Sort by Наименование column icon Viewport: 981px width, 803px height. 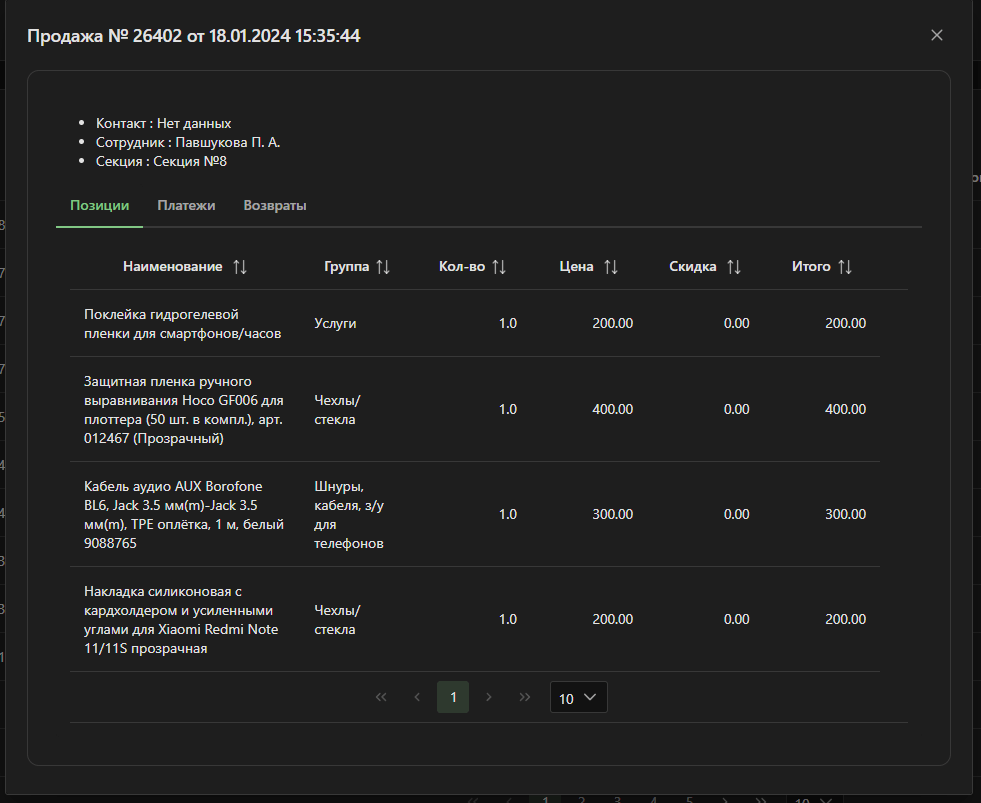[239, 267]
